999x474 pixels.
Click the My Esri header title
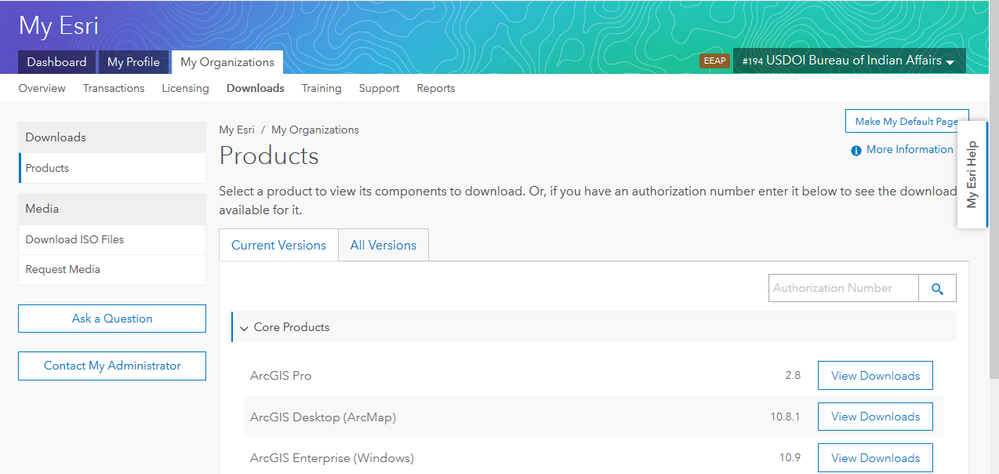pos(59,25)
